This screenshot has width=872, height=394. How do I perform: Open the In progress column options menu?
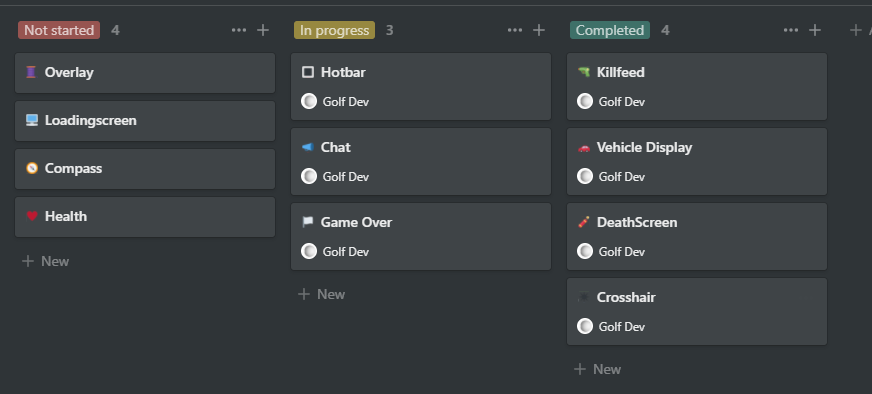[514, 30]
